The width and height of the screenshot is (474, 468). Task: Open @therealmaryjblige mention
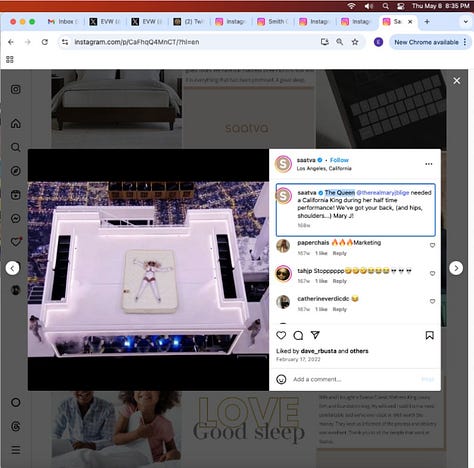383,193
